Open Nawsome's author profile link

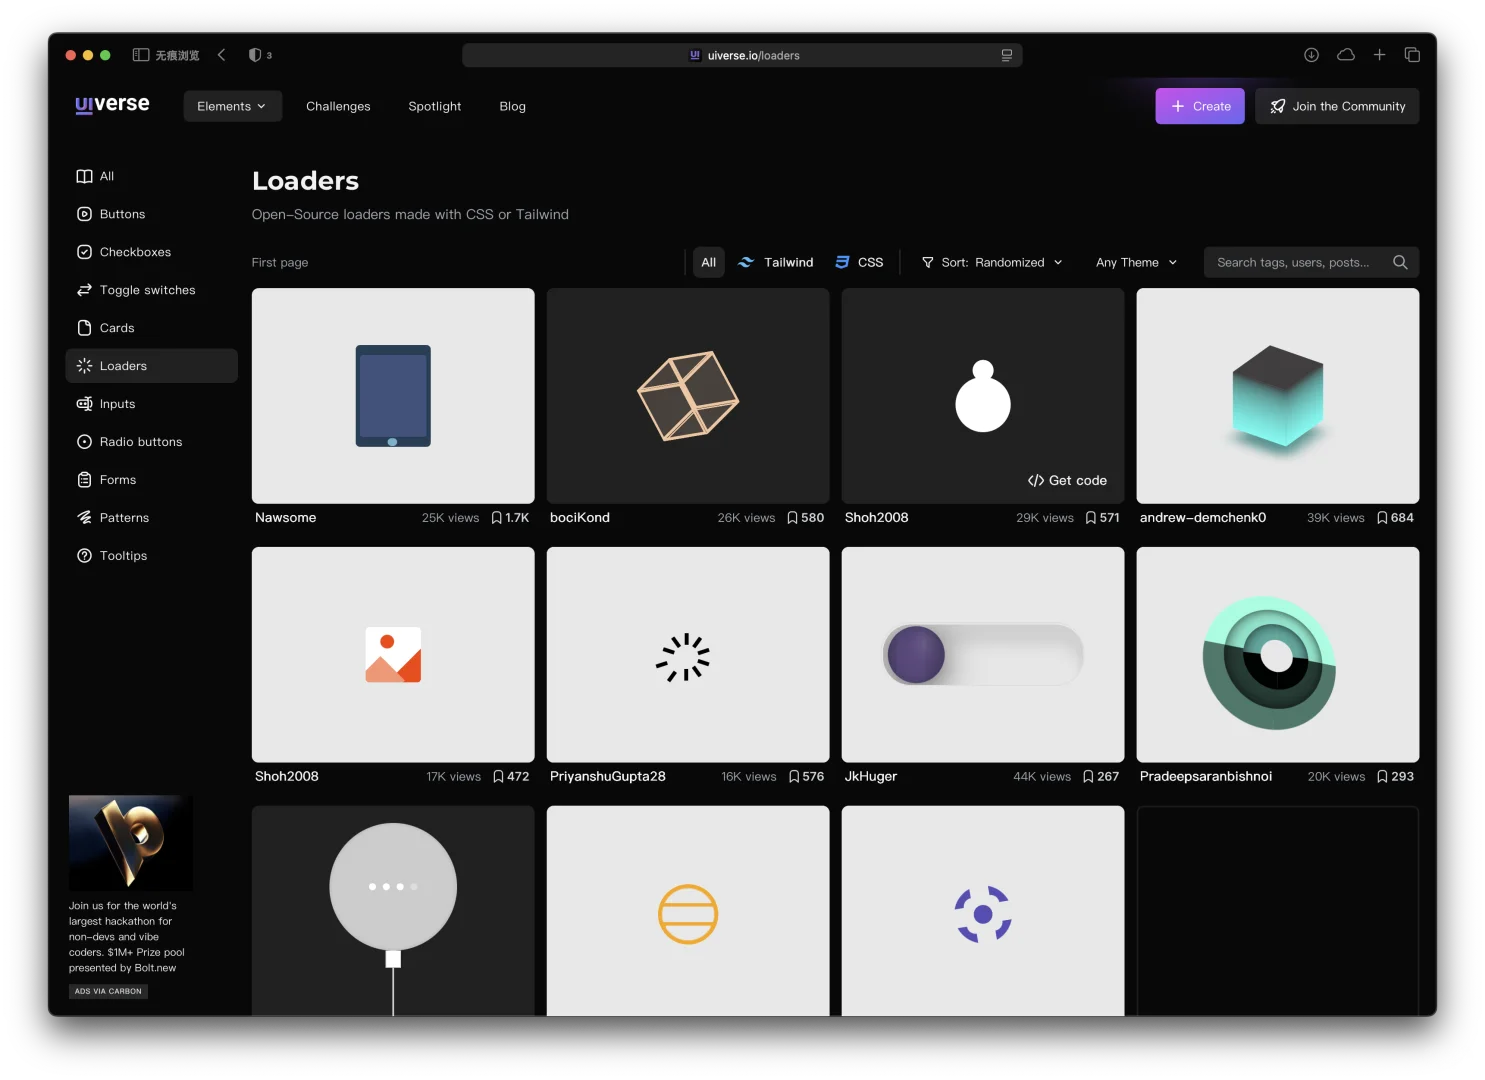(x=285, y=518)
